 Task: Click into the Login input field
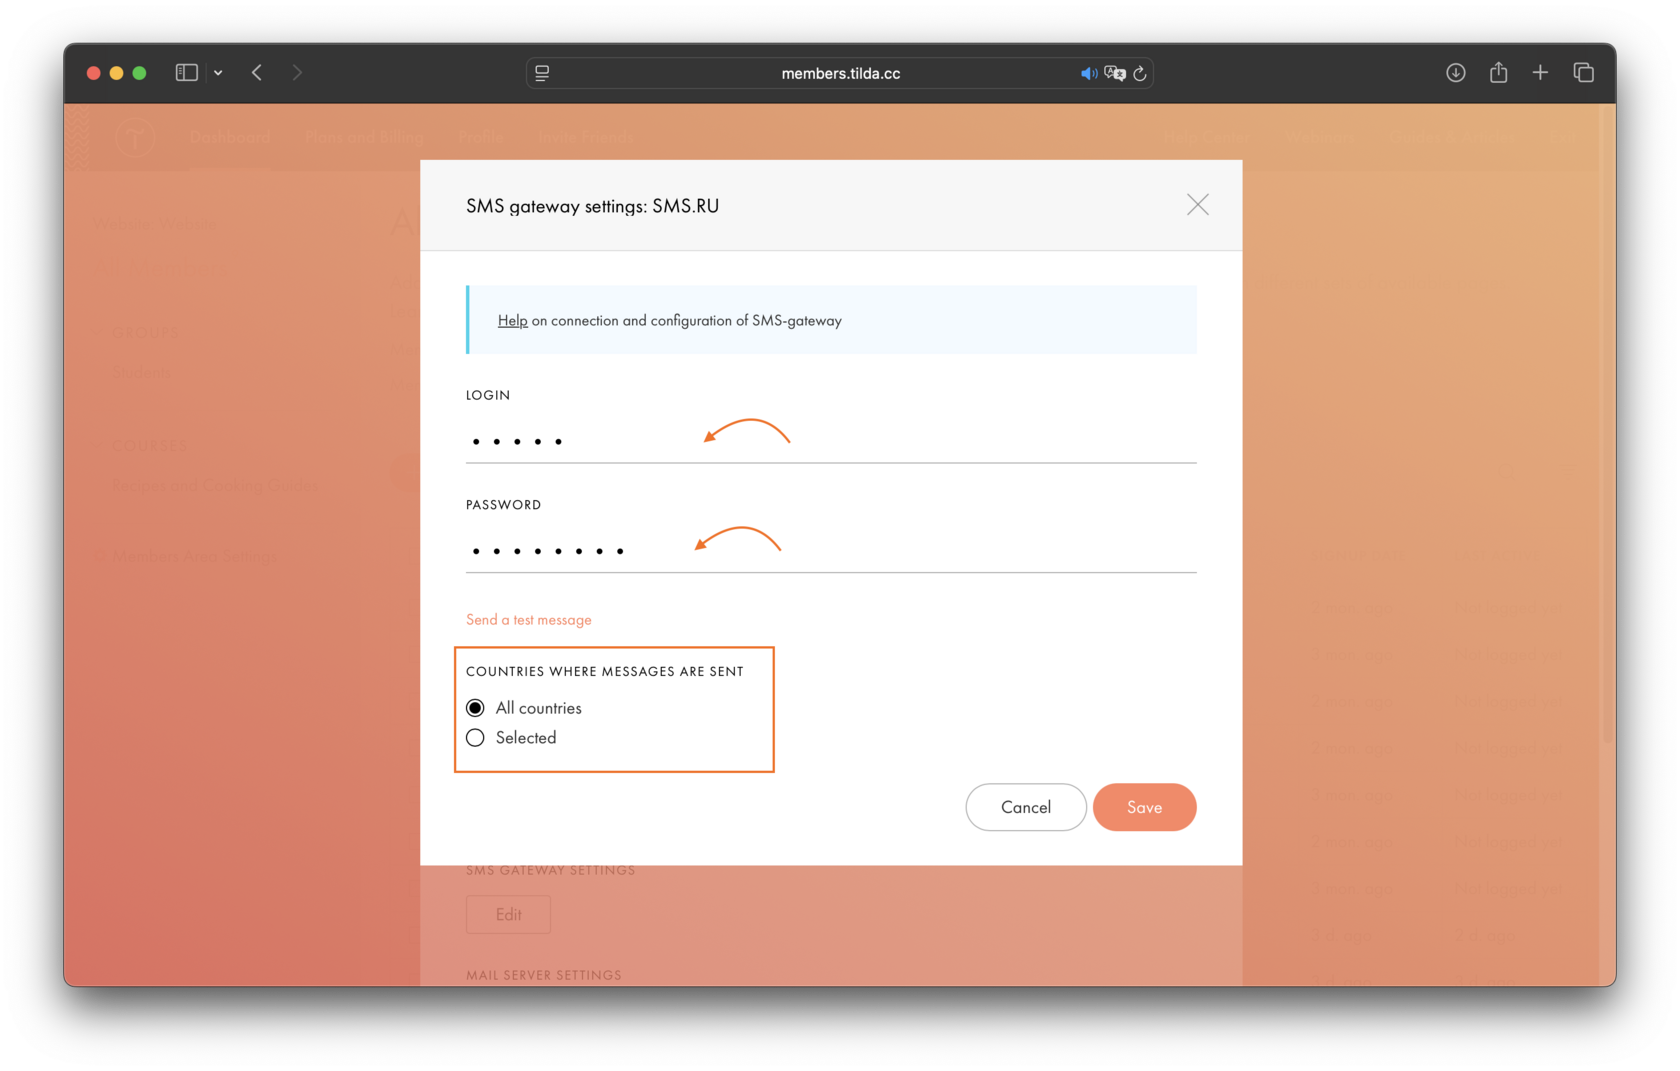[x=830, y=440]
